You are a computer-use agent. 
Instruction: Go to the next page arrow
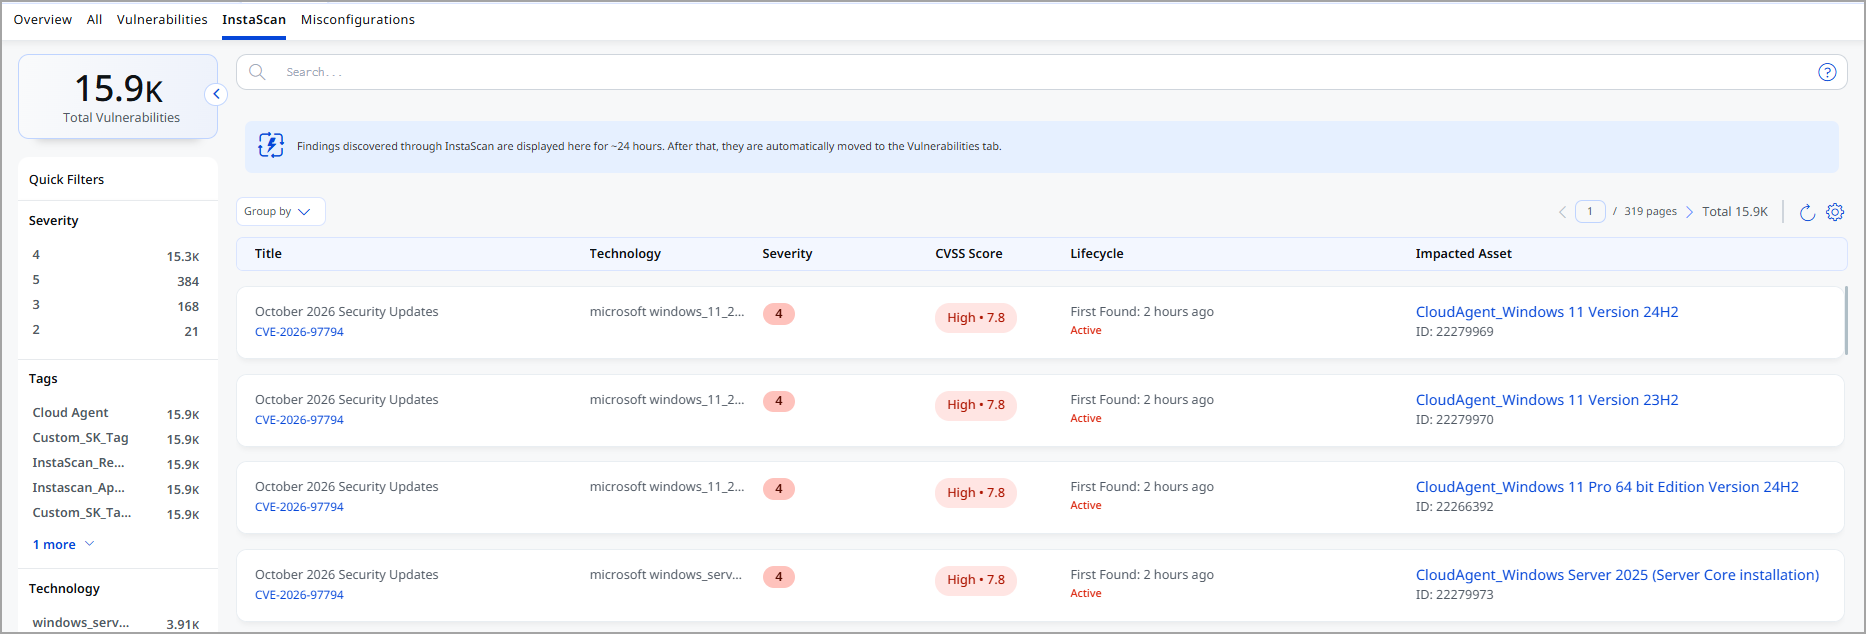pyautogui.click(x=1690, y=212)
